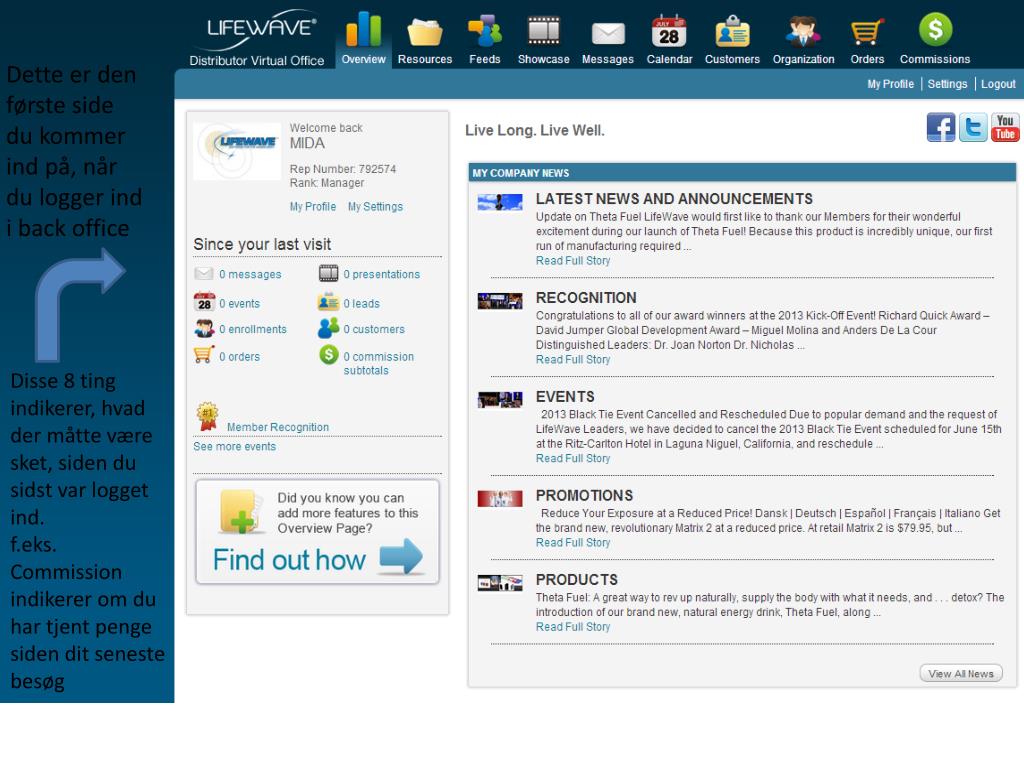Read Full Story under Recognition
1024x768 pixels.
click(x=573, y=360)
